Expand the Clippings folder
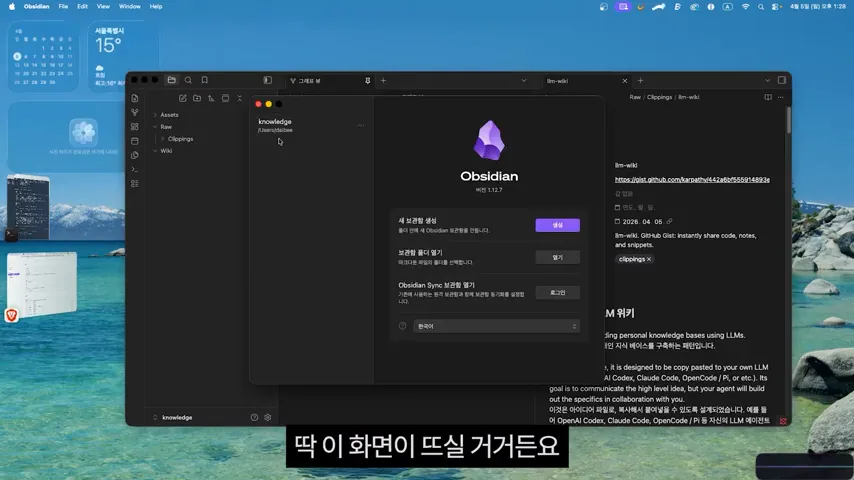The image size is (854, 480). point(180,139)
